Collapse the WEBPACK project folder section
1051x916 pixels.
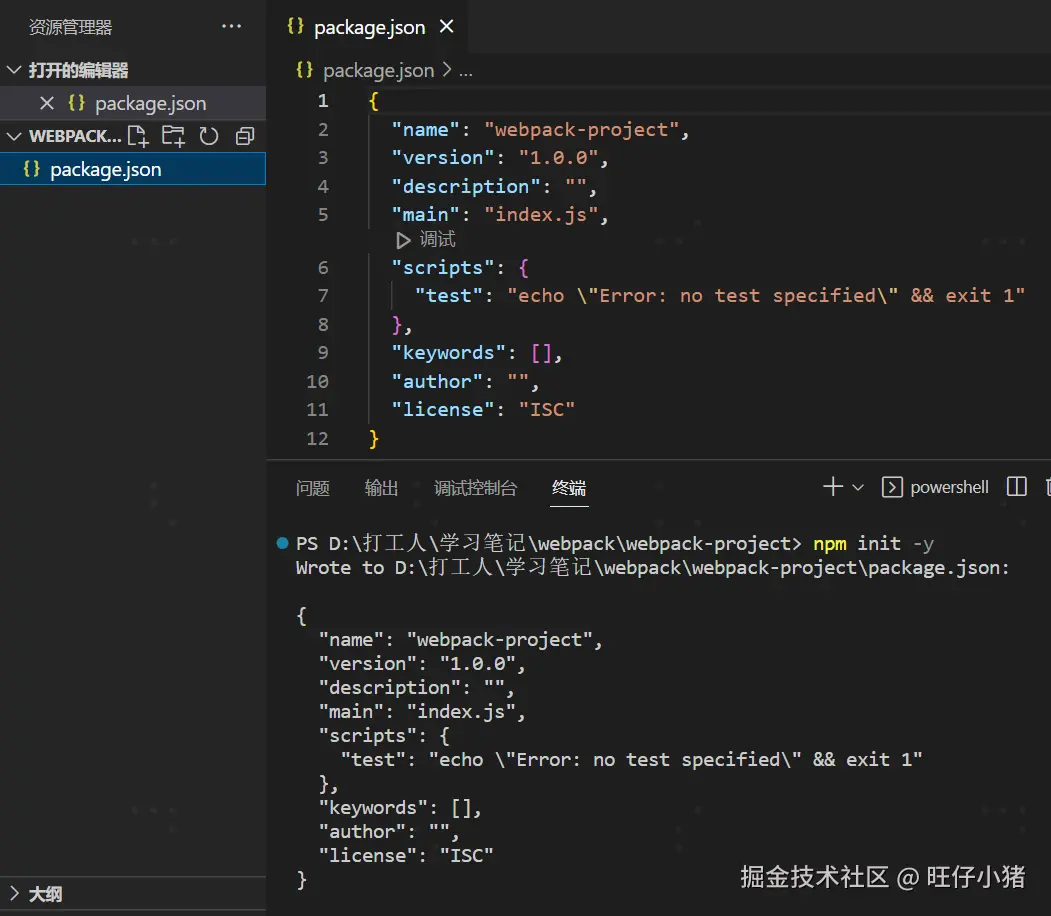pyautogui.click(x=14, y=136)
